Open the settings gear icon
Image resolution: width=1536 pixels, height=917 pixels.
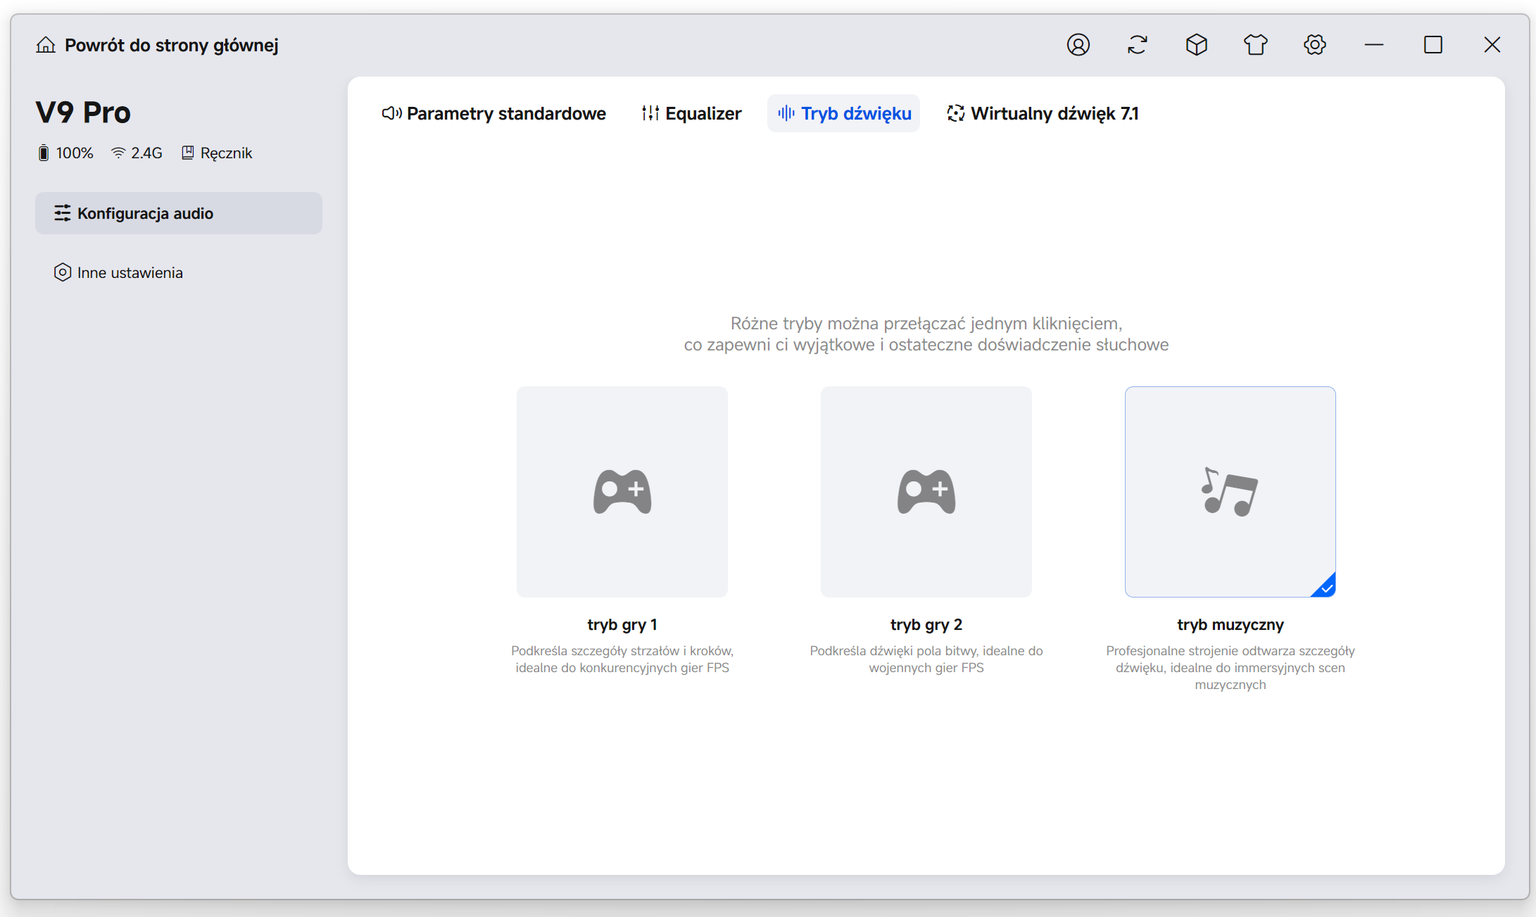(x=1314, y=45)
